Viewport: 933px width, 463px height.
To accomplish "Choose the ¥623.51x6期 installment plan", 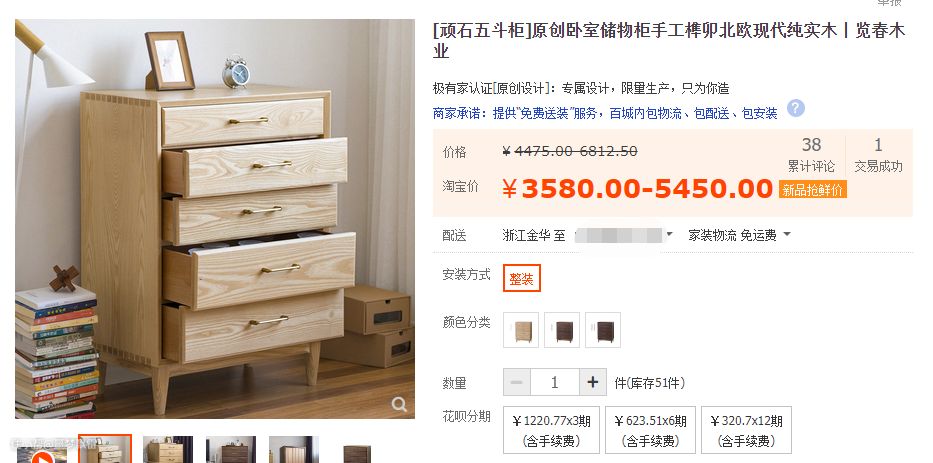I will [650, 430].
